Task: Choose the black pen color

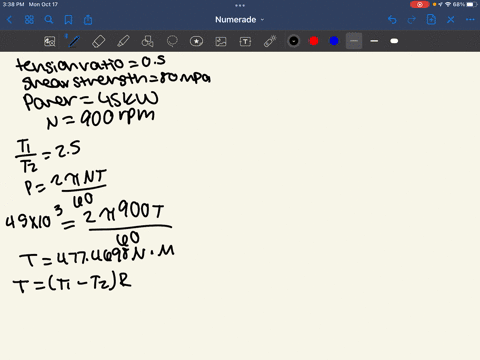Action: pos(294,41)
